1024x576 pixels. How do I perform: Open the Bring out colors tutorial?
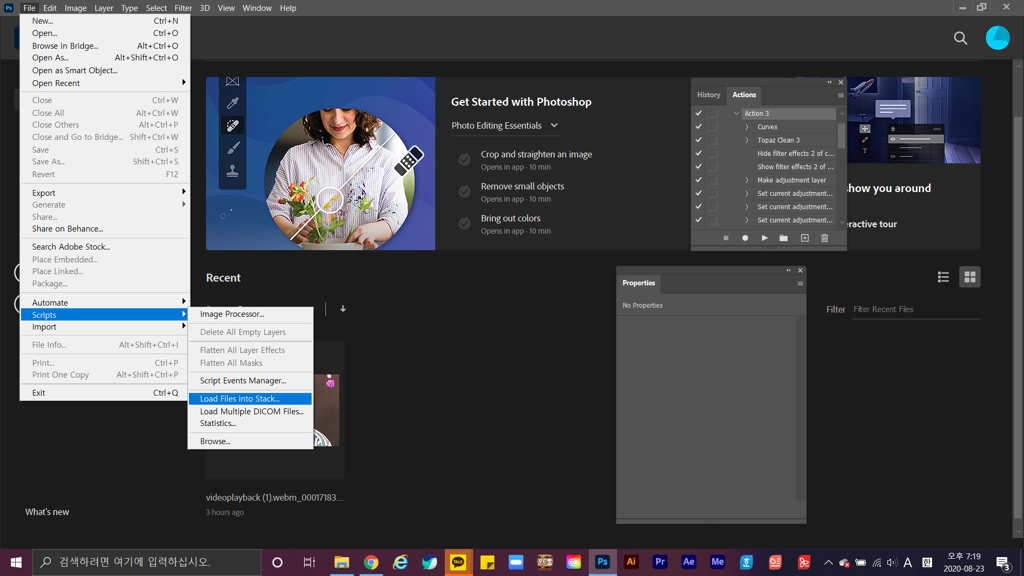coord(511,218)
